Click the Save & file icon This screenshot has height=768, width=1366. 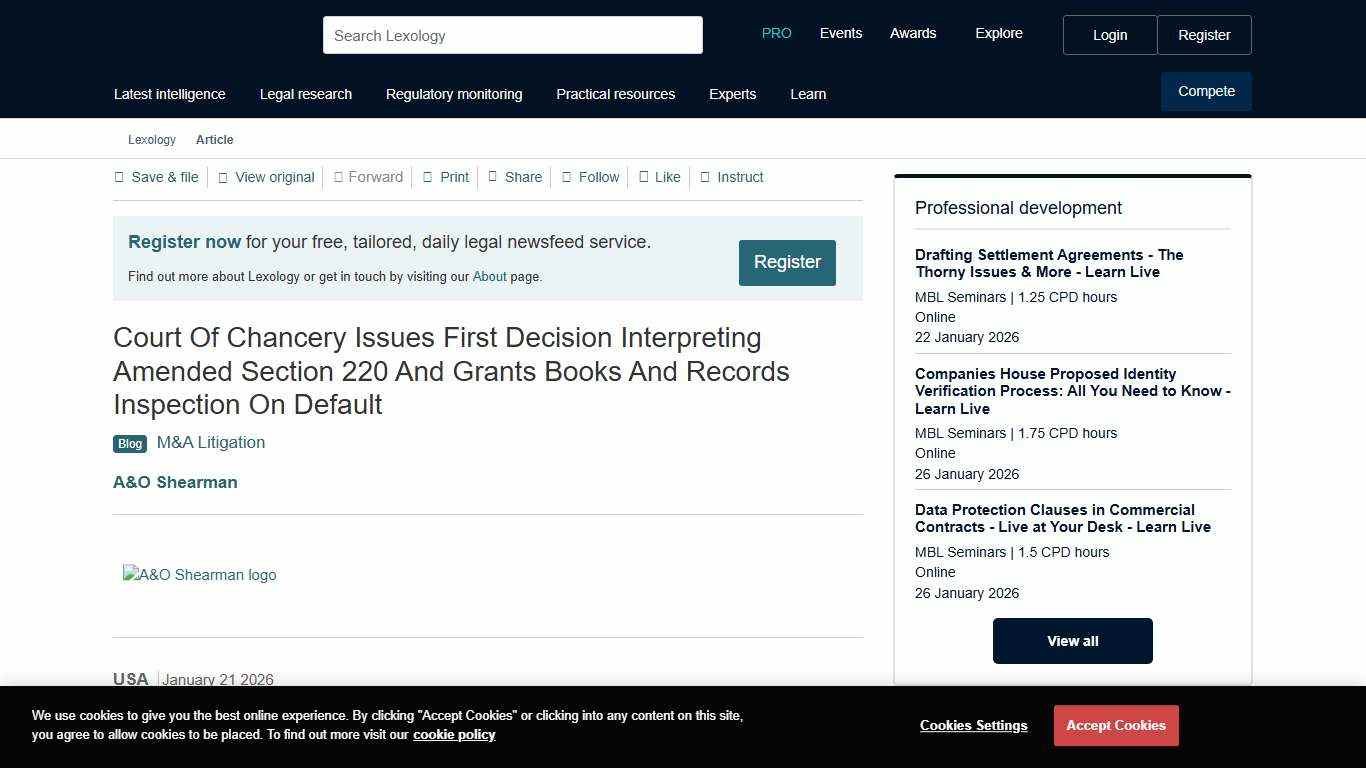(x=118, y=177)
